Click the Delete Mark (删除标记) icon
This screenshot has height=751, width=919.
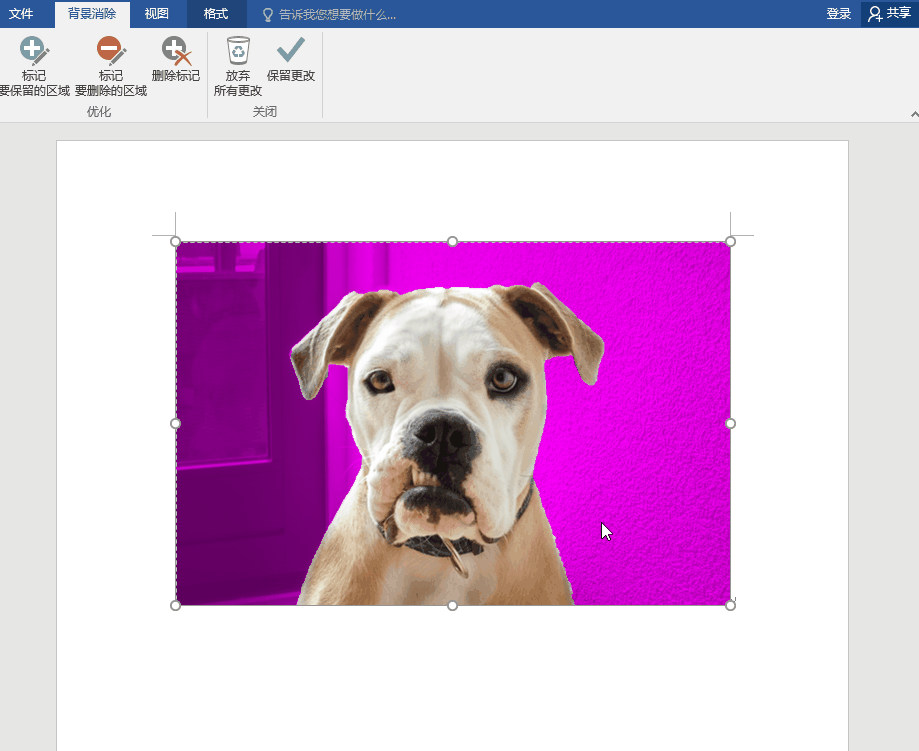click(x=176, y=59)
